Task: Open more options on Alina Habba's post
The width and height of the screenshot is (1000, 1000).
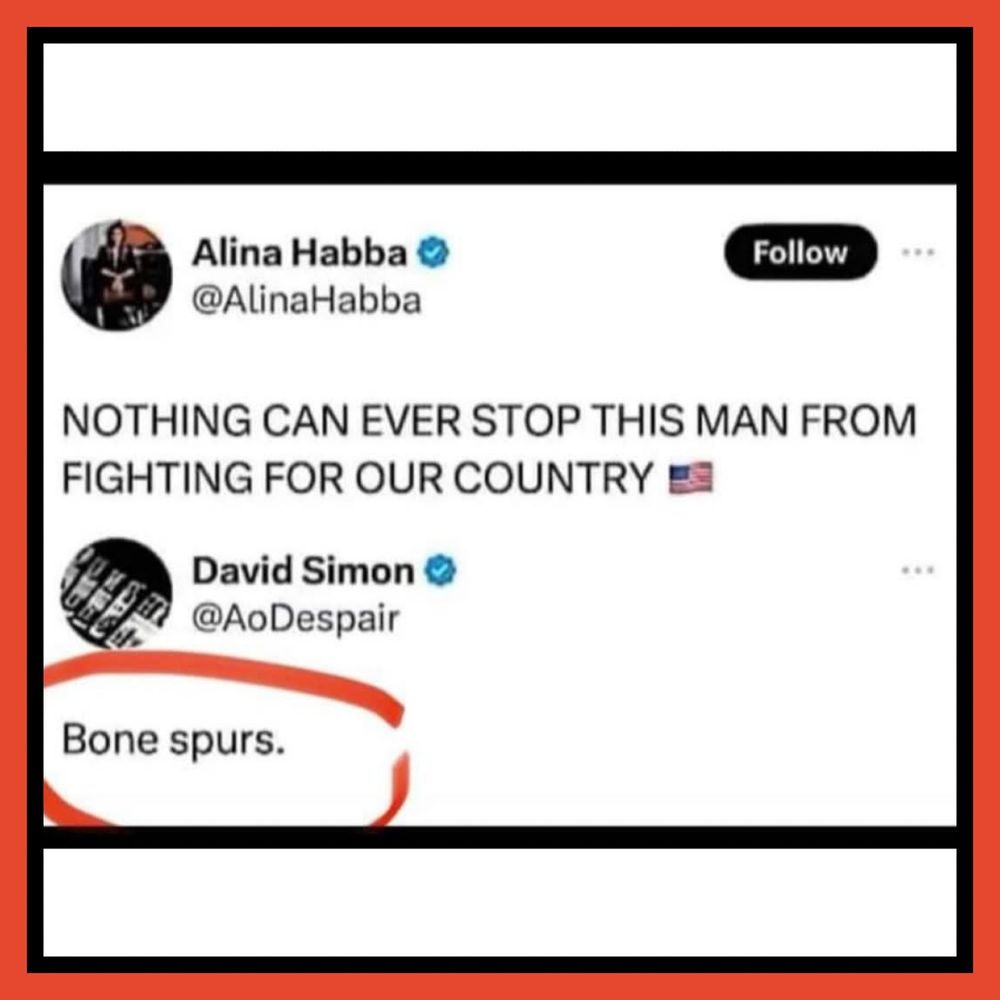Action: [x=918, y=253]
